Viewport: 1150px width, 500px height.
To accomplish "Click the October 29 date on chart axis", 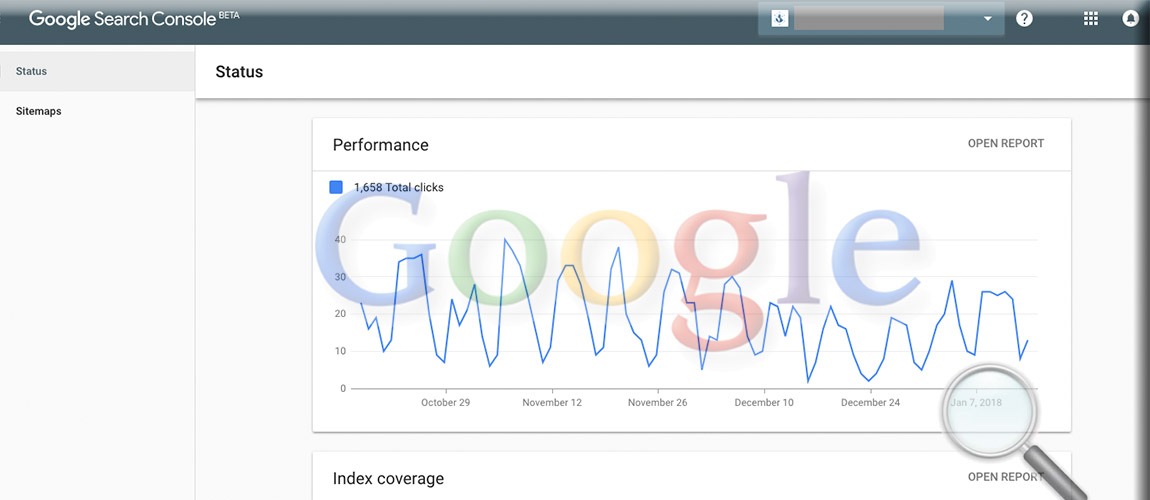I will [445, 402].
